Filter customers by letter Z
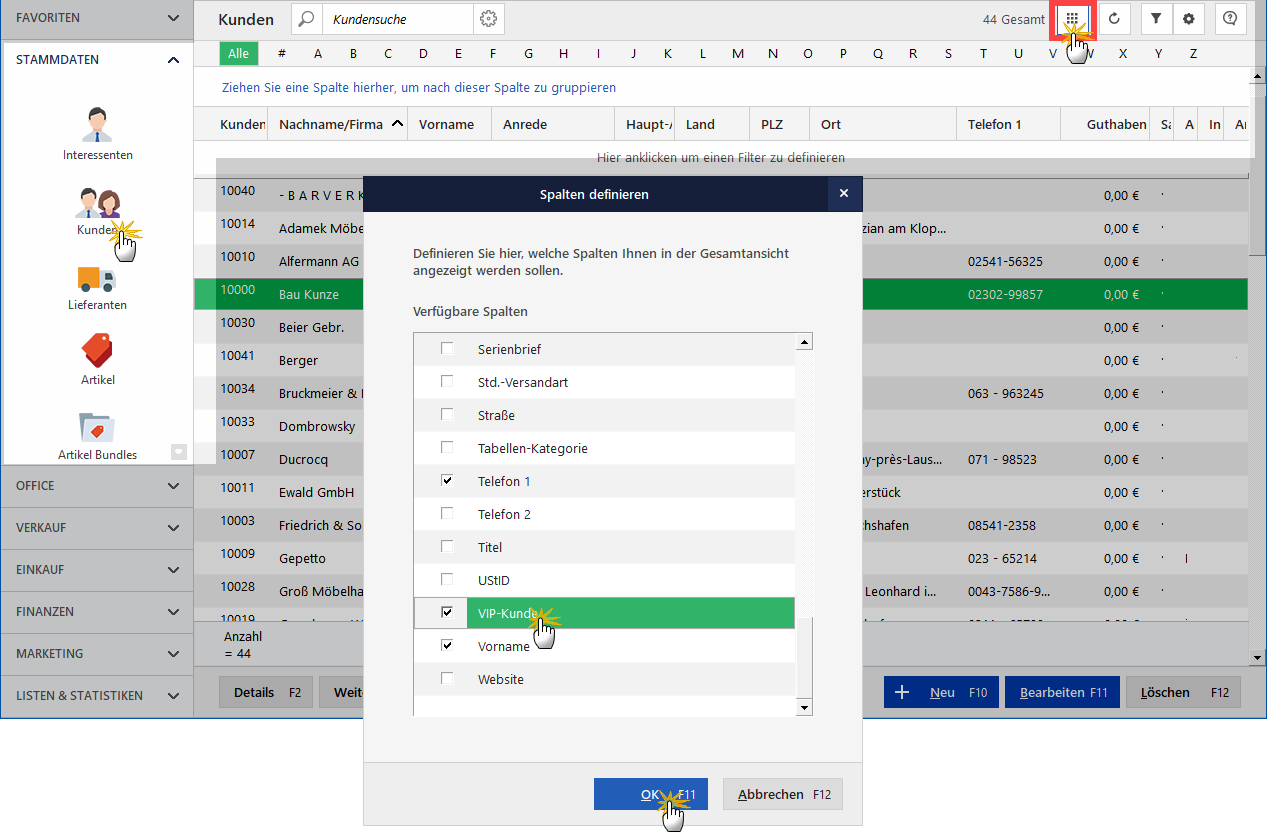The height and width of the screenshot is (834, 1267). pyautogui.click(x=1193, y=54)
